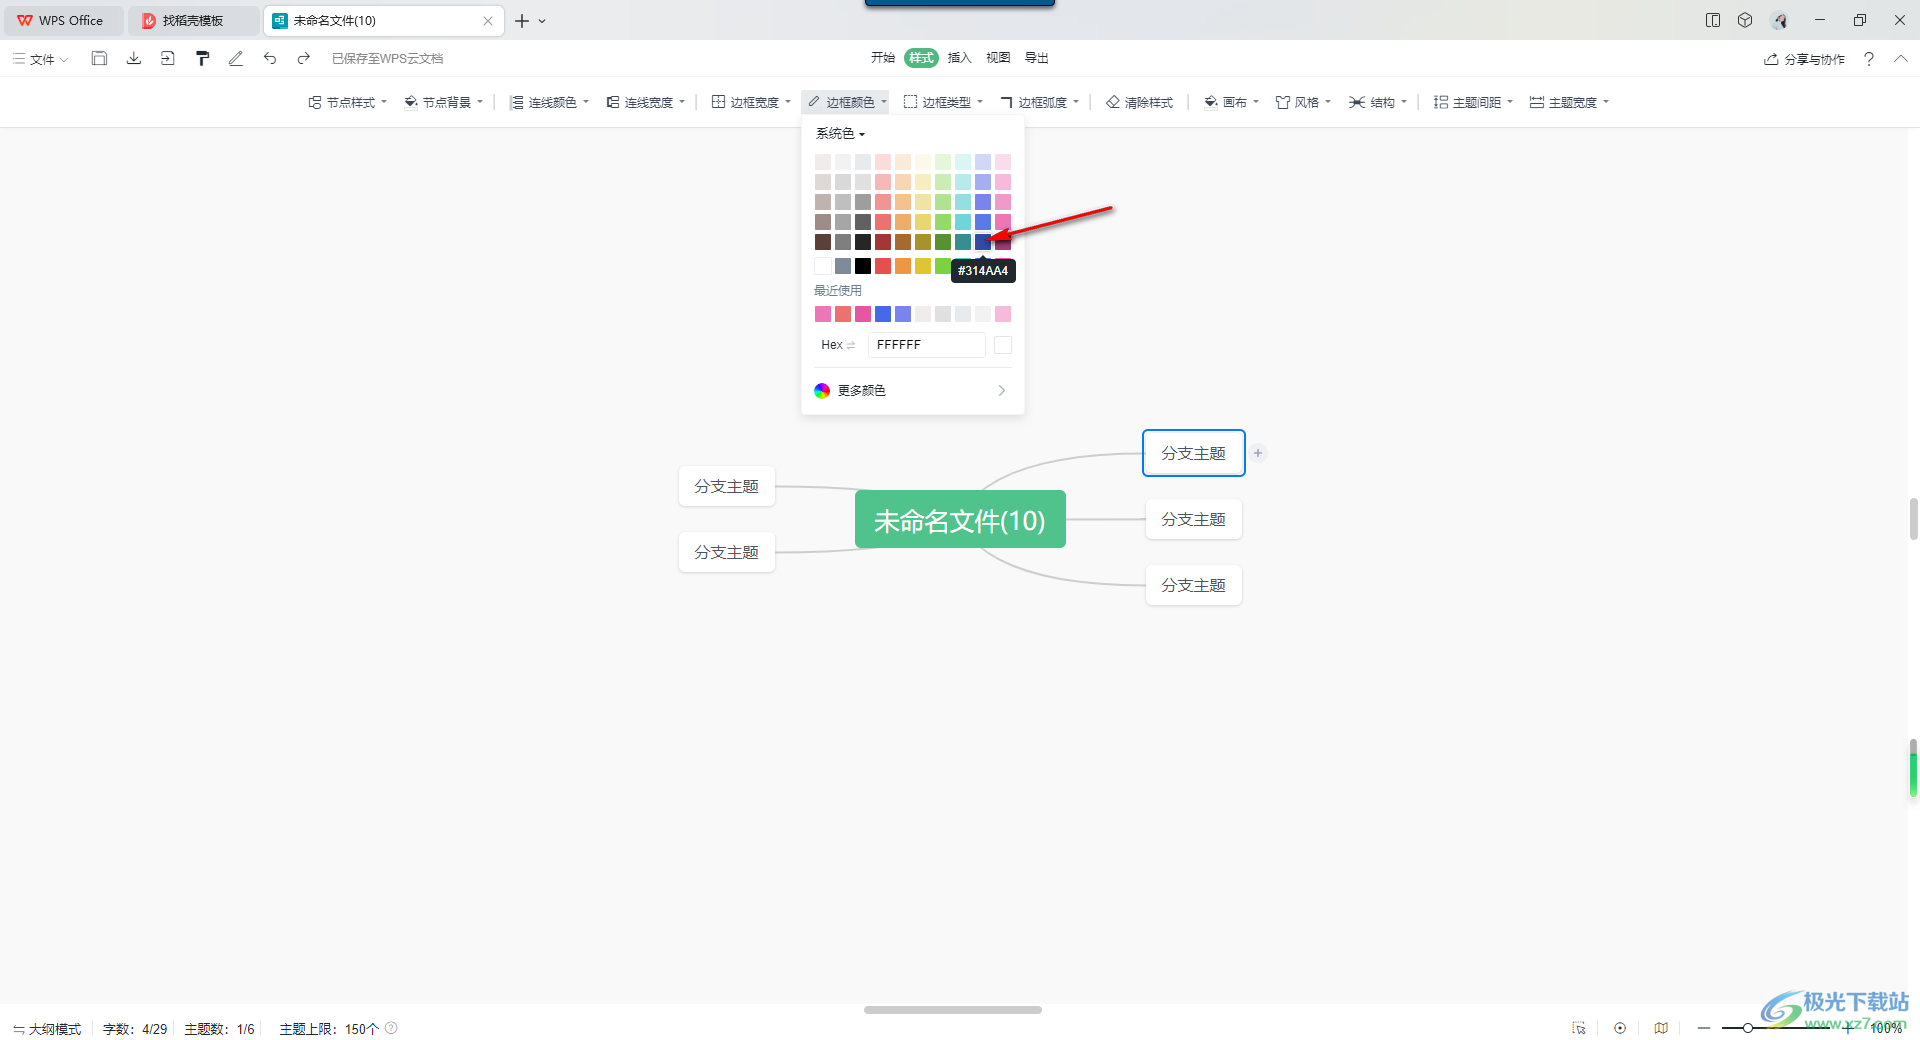This screenshot has height=1040, width=1920.
Task: Switch to the 样式 tab
Action: click(921, 58)
